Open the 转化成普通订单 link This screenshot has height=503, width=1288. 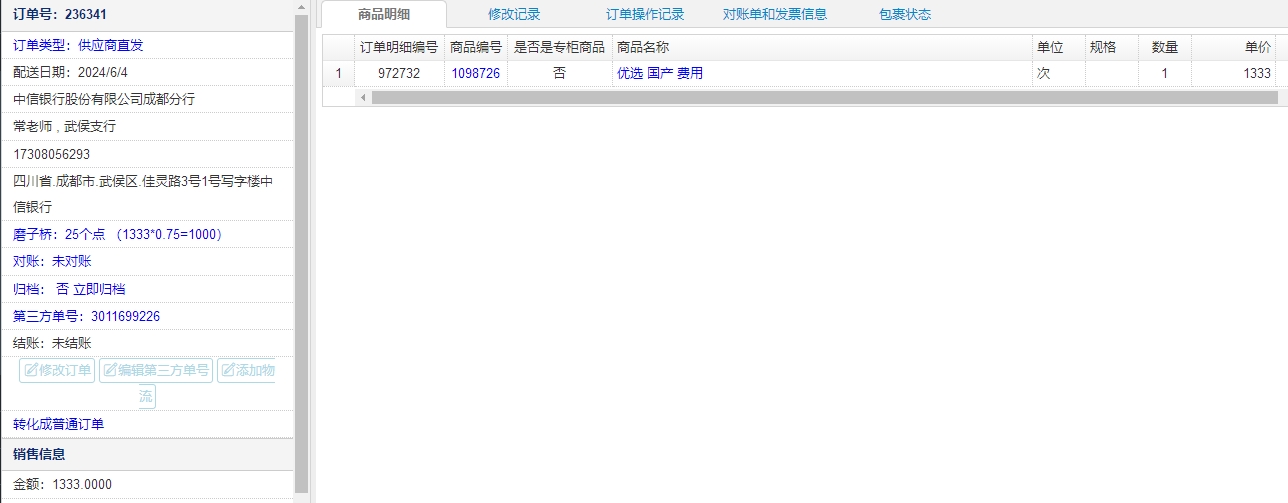[x=58, y=424]
